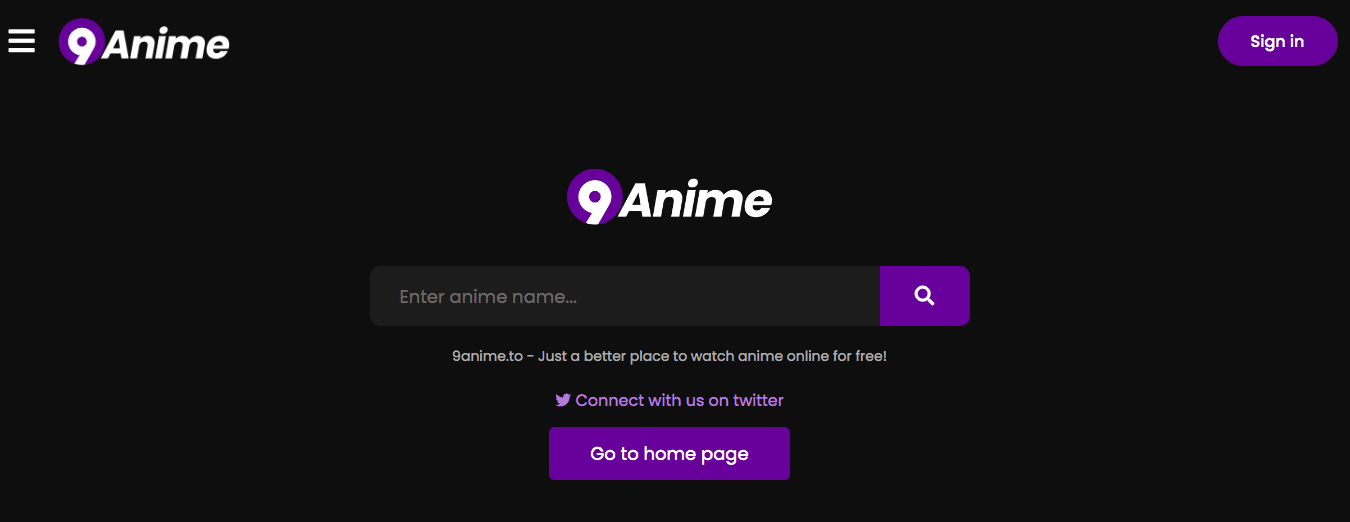Click the word twitter in the connect link
Image resolution: width=1350 pixels, height=522 pixels.
pos(758,400)
